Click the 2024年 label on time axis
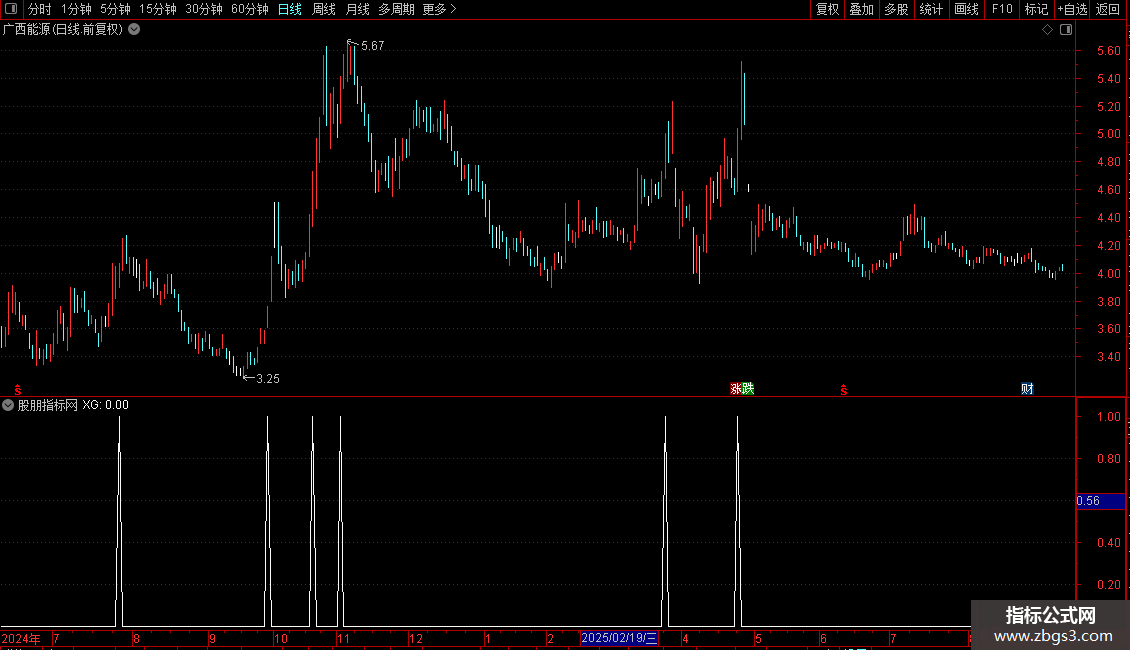This screenshot has height=650, width=1130. (21, 638)
